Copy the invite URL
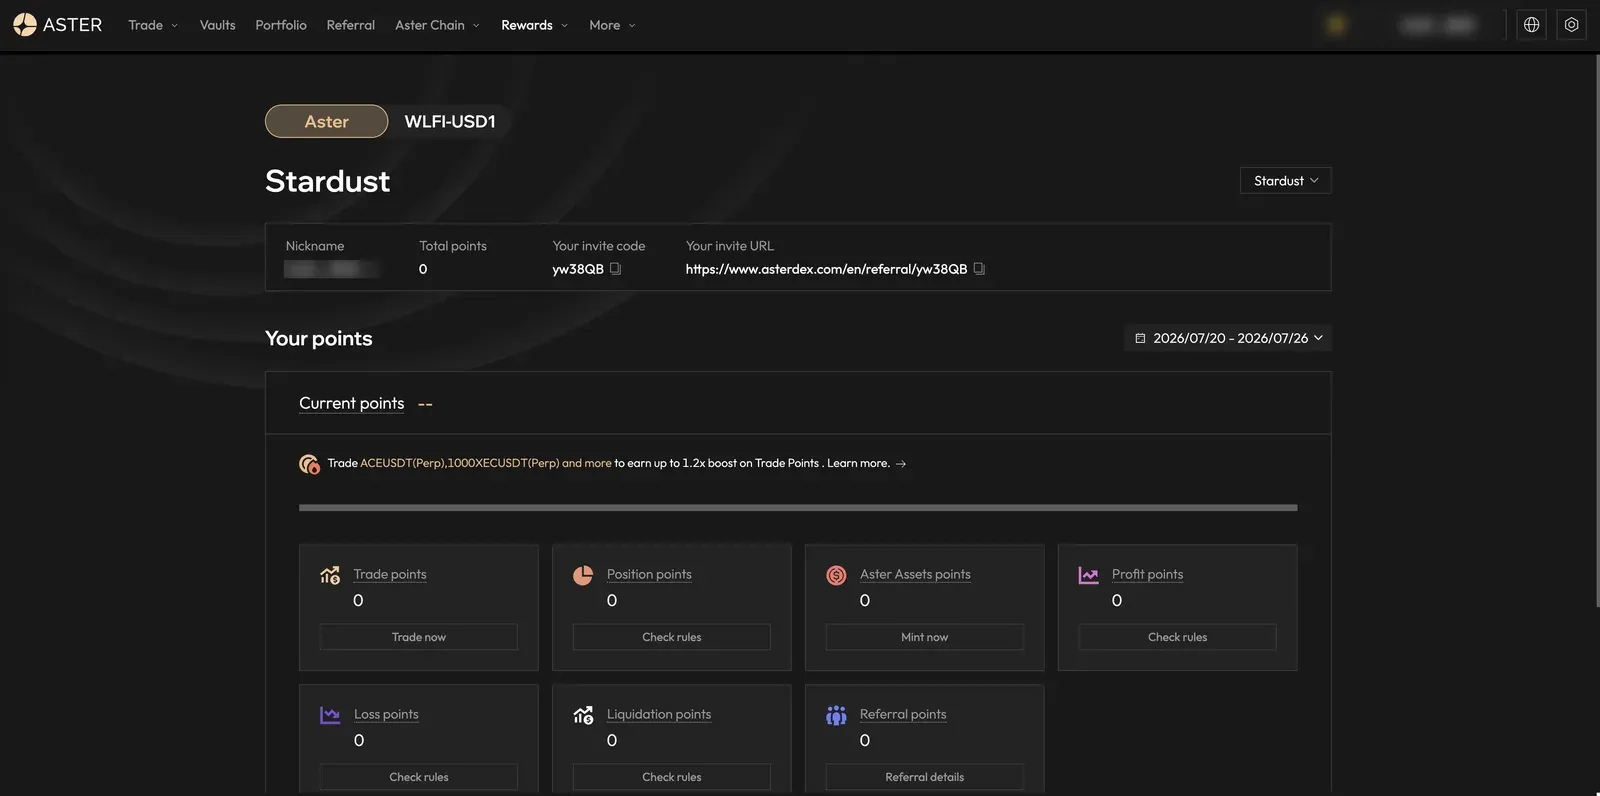The height and width of the screenshot is (796, 1600). [x=979, y=269]
